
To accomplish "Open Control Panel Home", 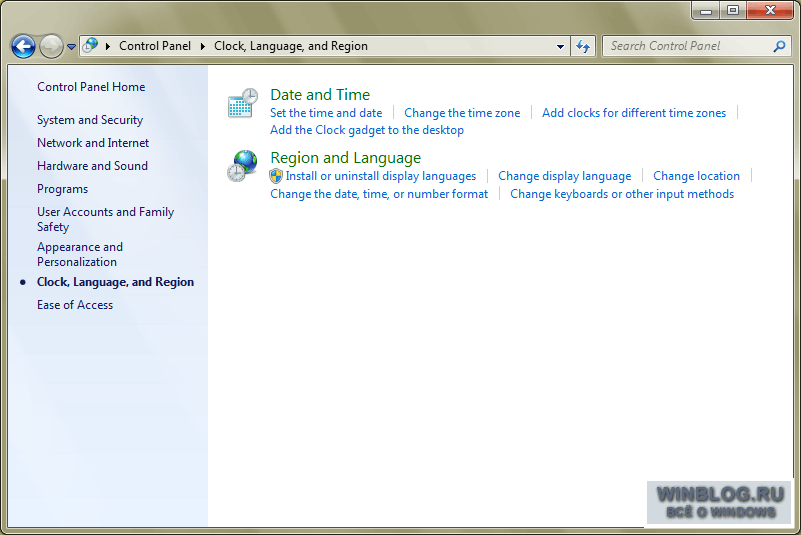I will 91,87.
